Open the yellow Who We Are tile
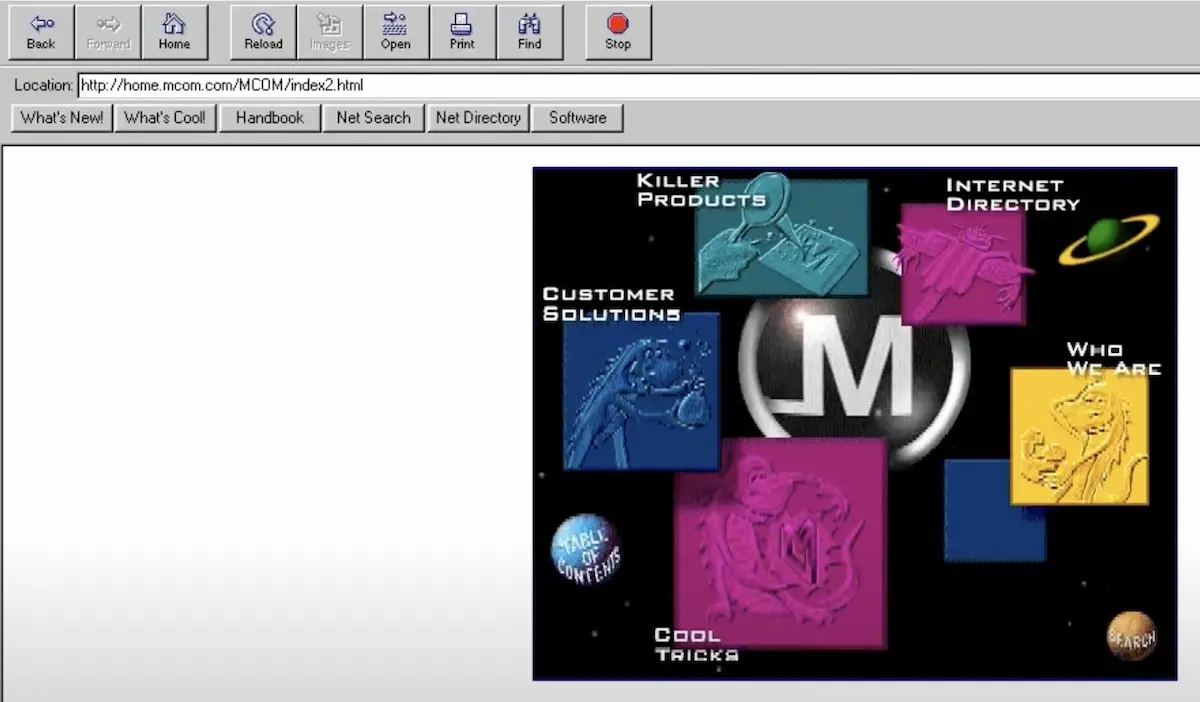 point(1078,436)
